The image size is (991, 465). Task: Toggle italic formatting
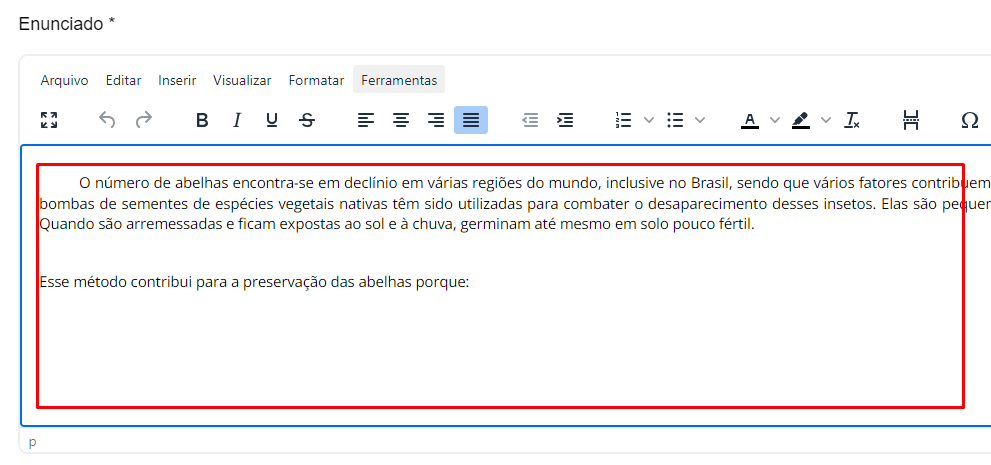[x=237, y=120]
